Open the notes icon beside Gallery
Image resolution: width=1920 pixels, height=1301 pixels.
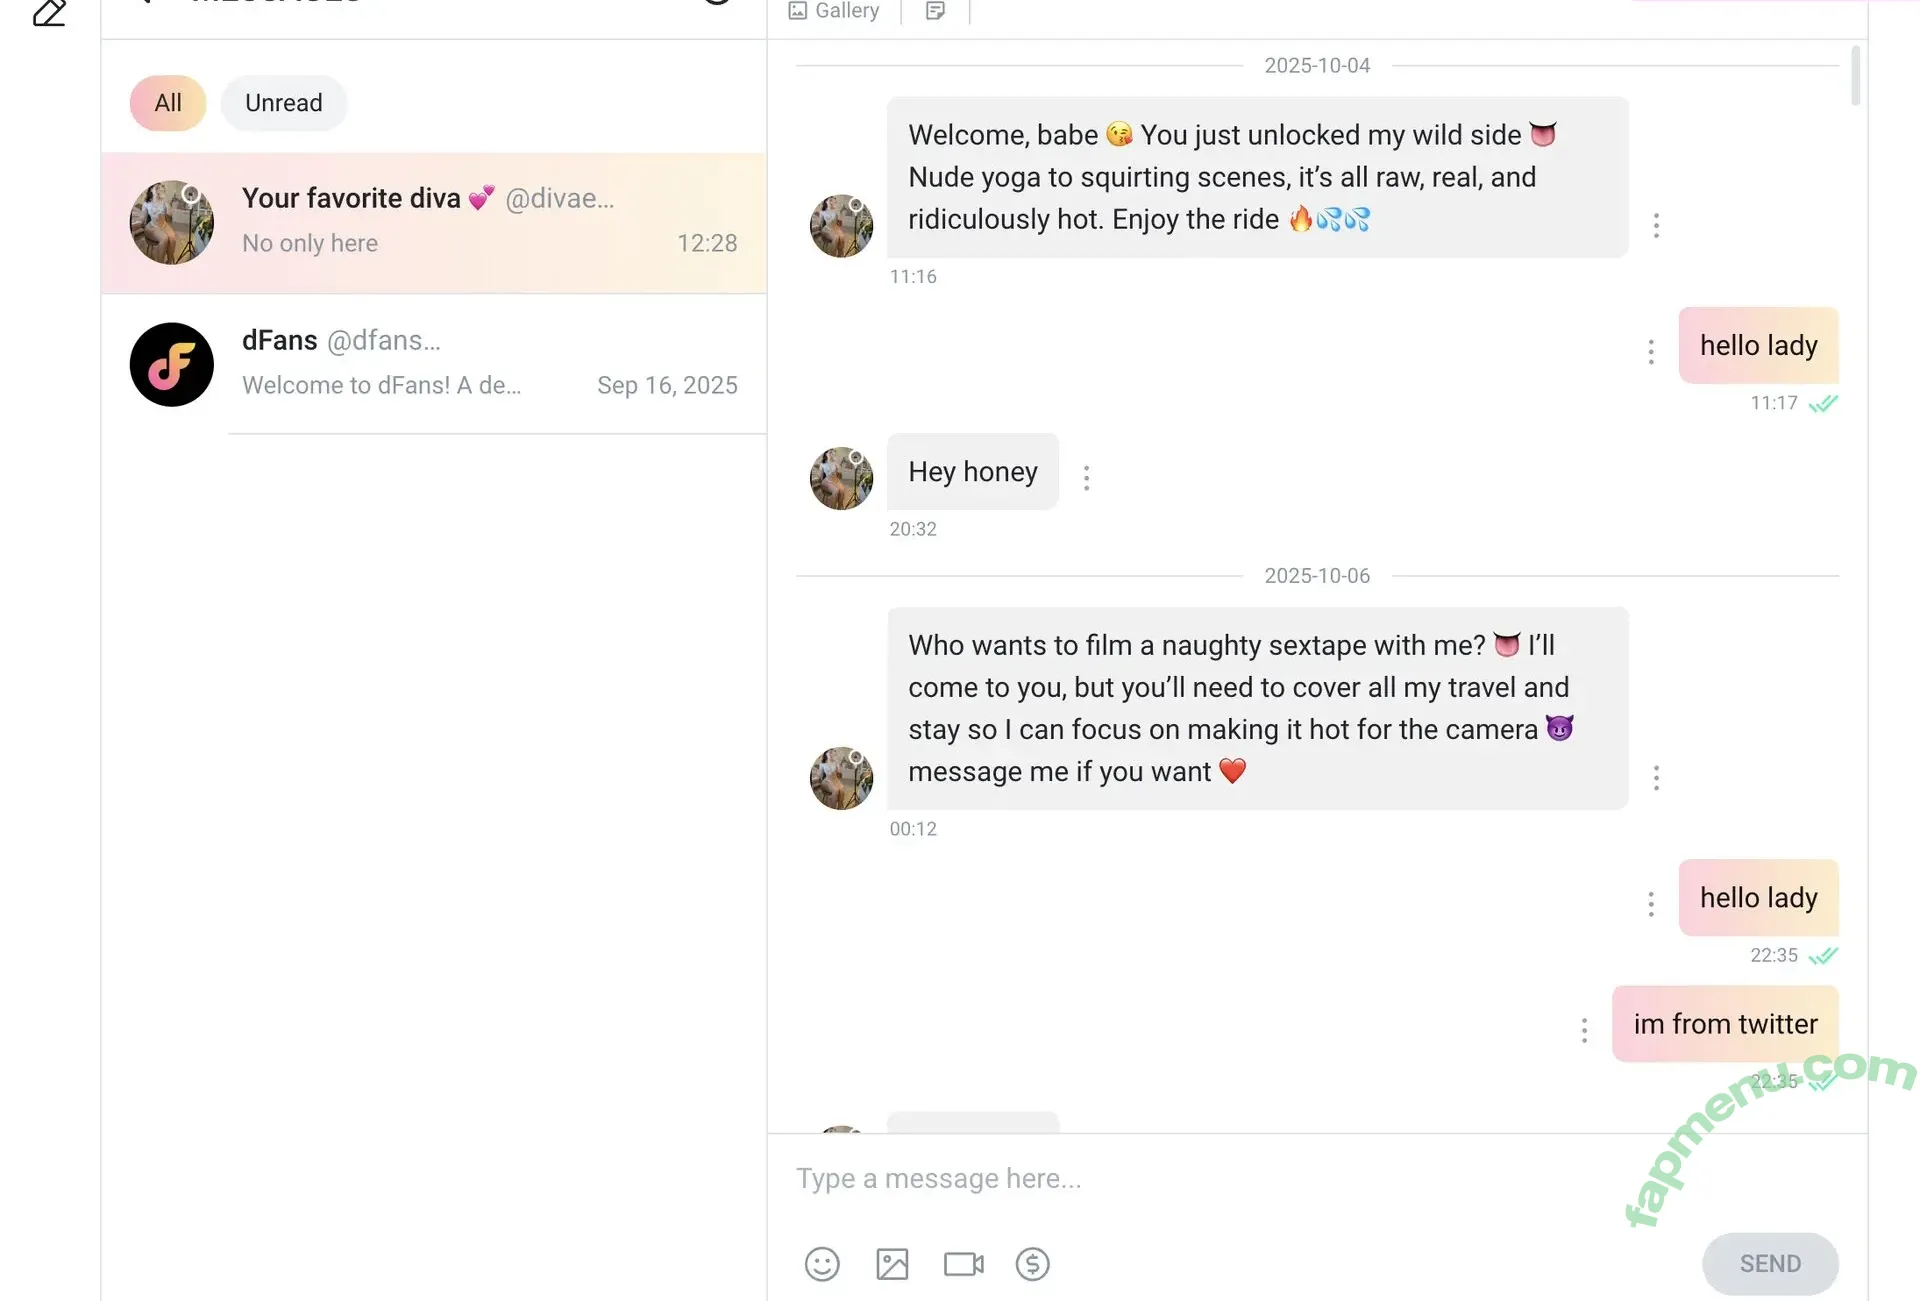[x=935, y=11]
